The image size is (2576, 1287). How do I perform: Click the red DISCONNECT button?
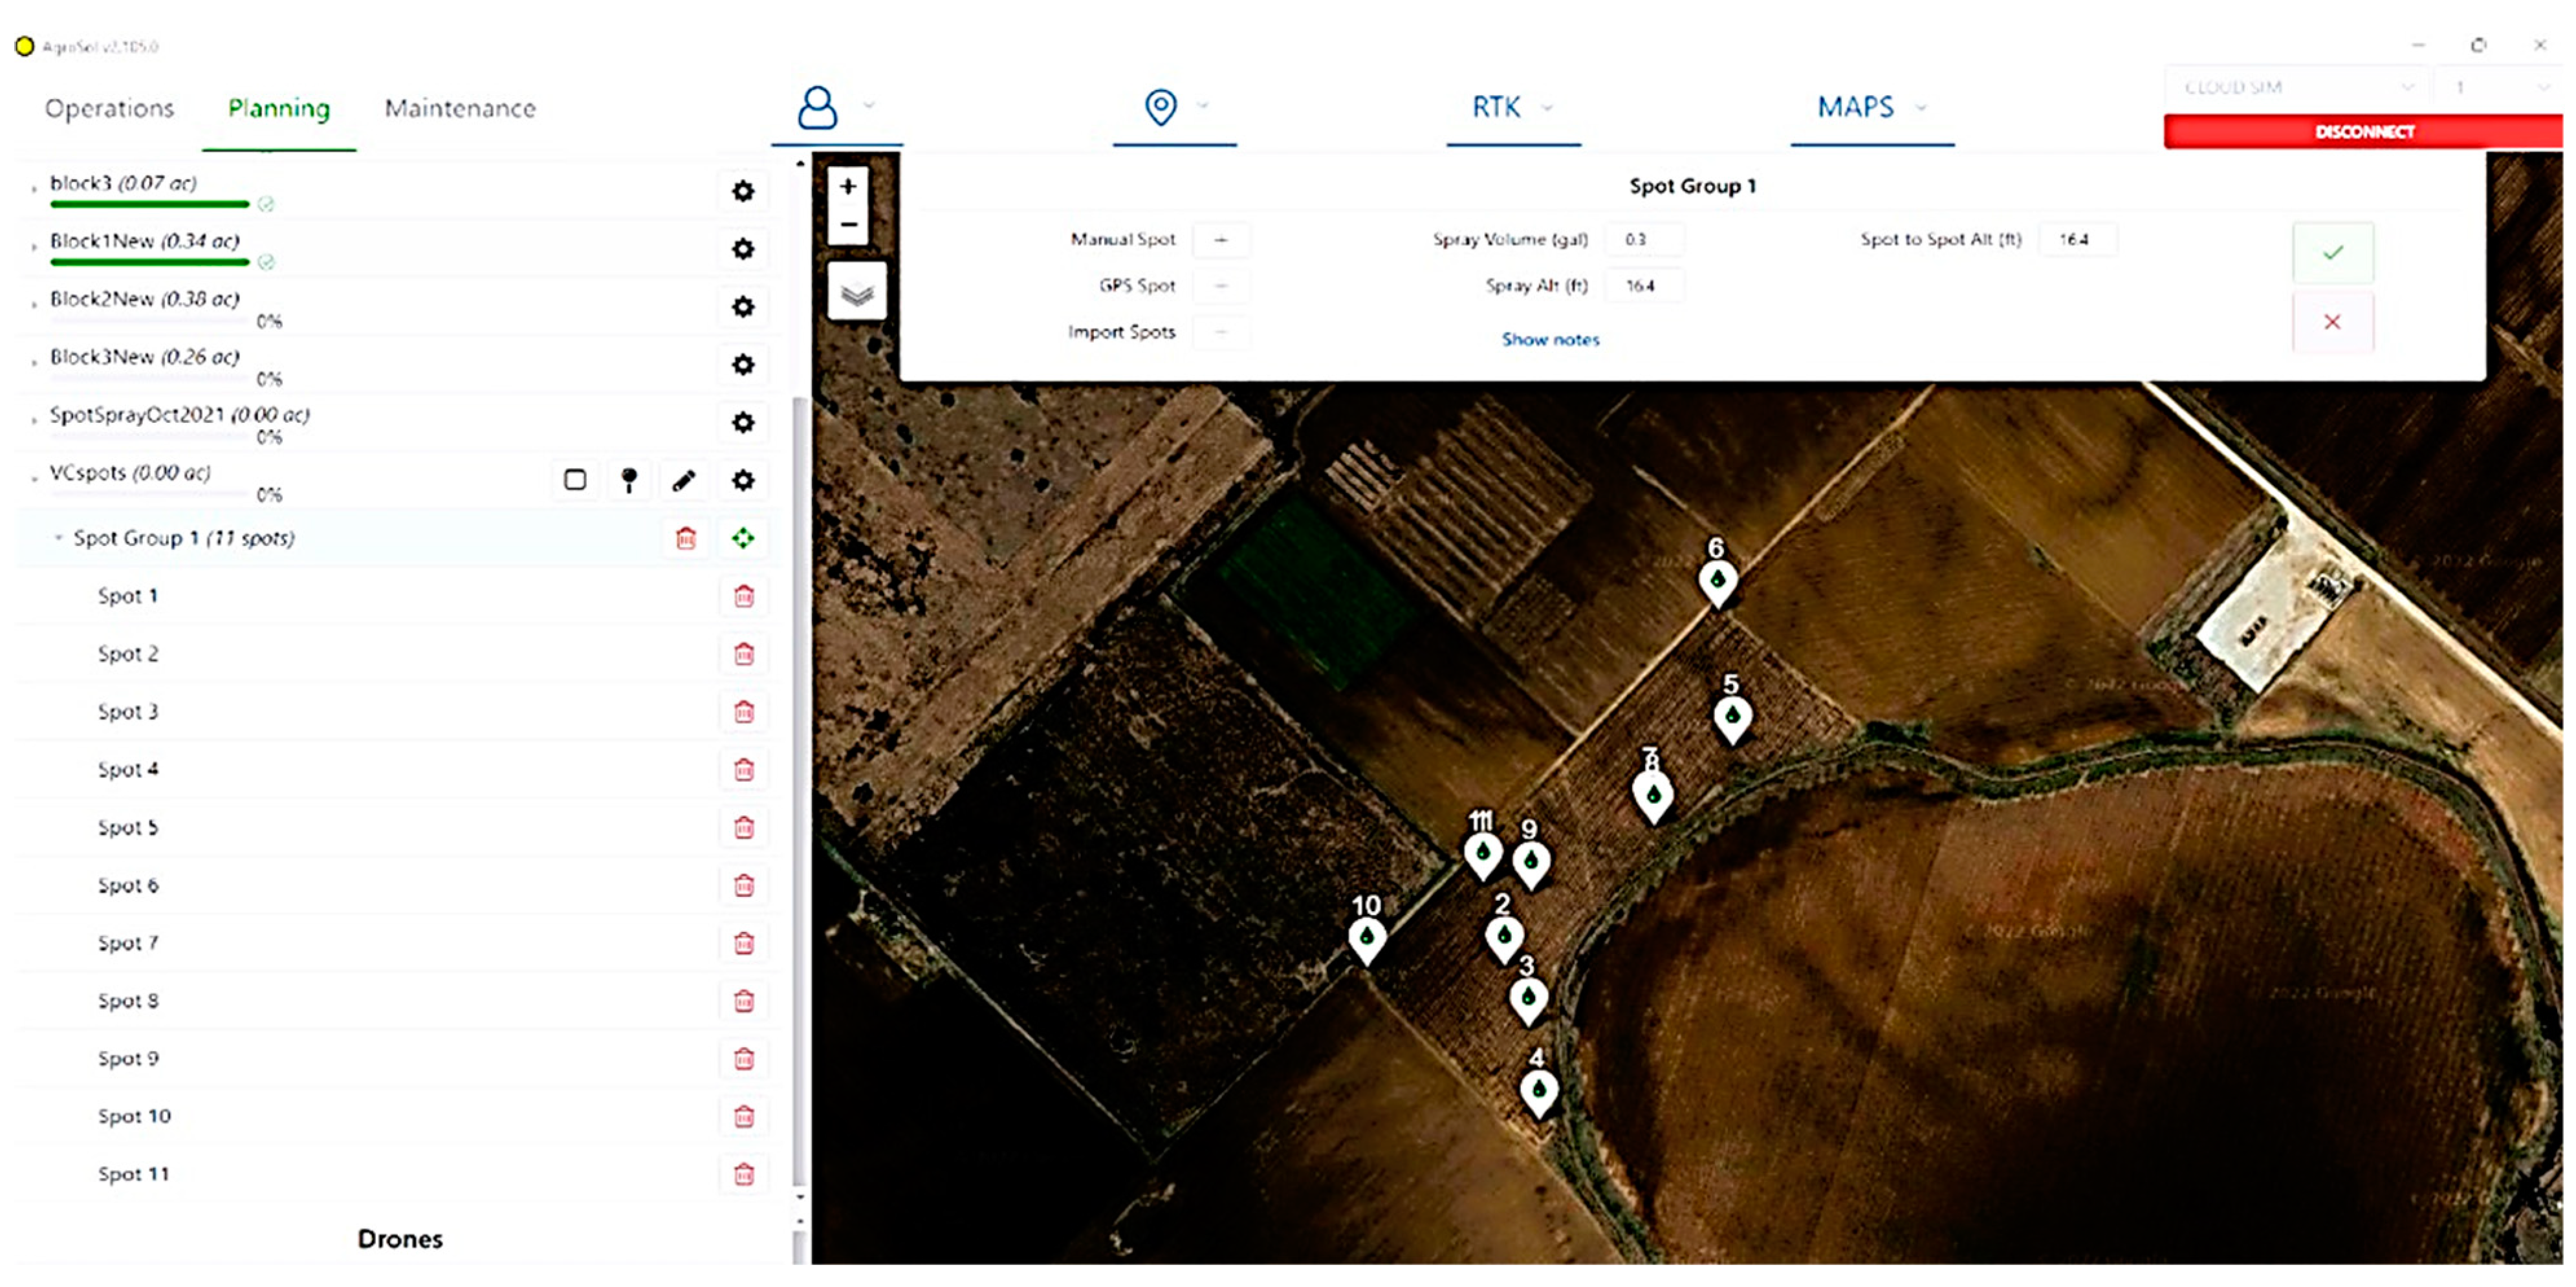point(2364,132)
